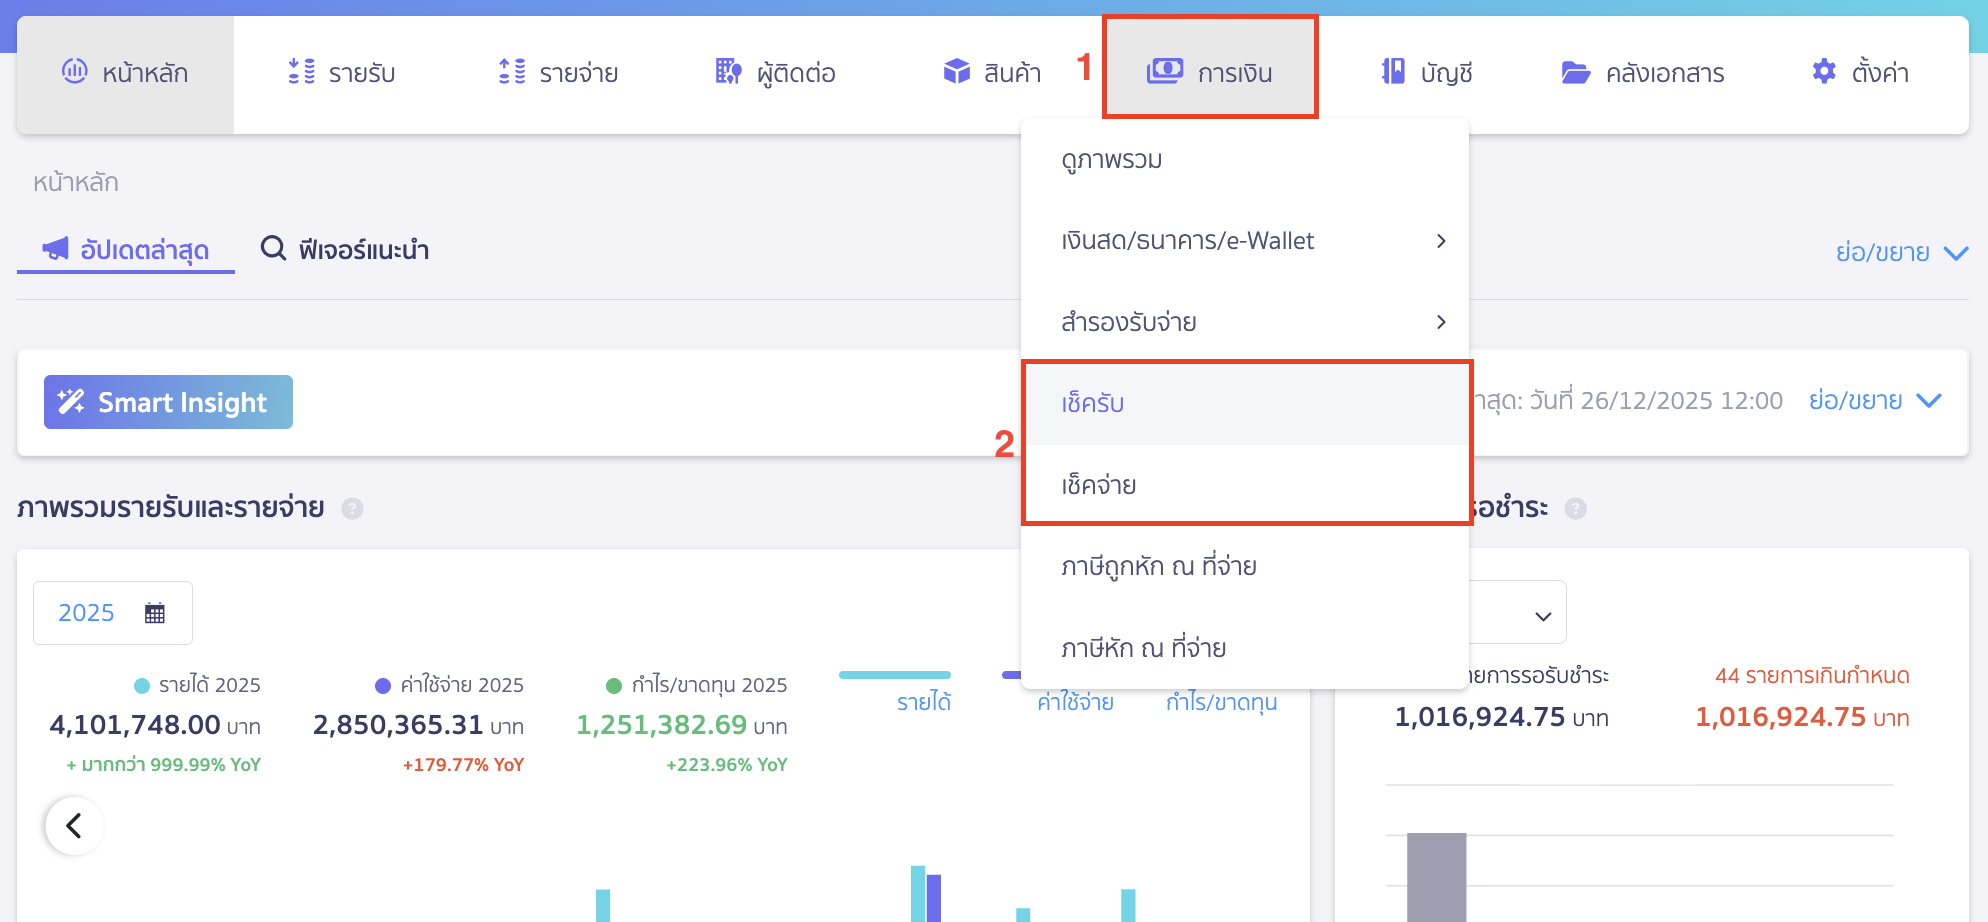Expand the สำรองรับจ่าย submenu
Viewport: 1988px width, 922px height.
[x=1440, y=322]
